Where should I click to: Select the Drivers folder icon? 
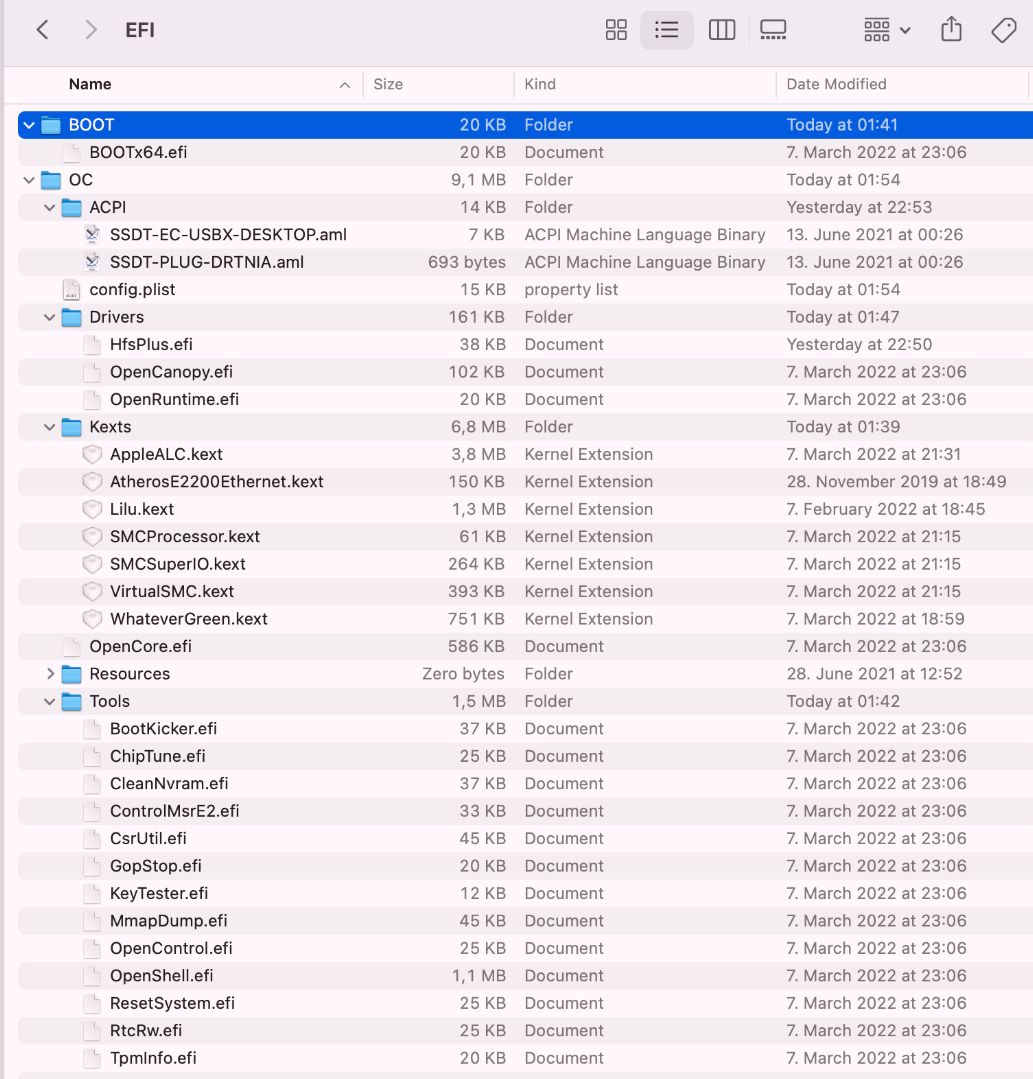point(72,317)
